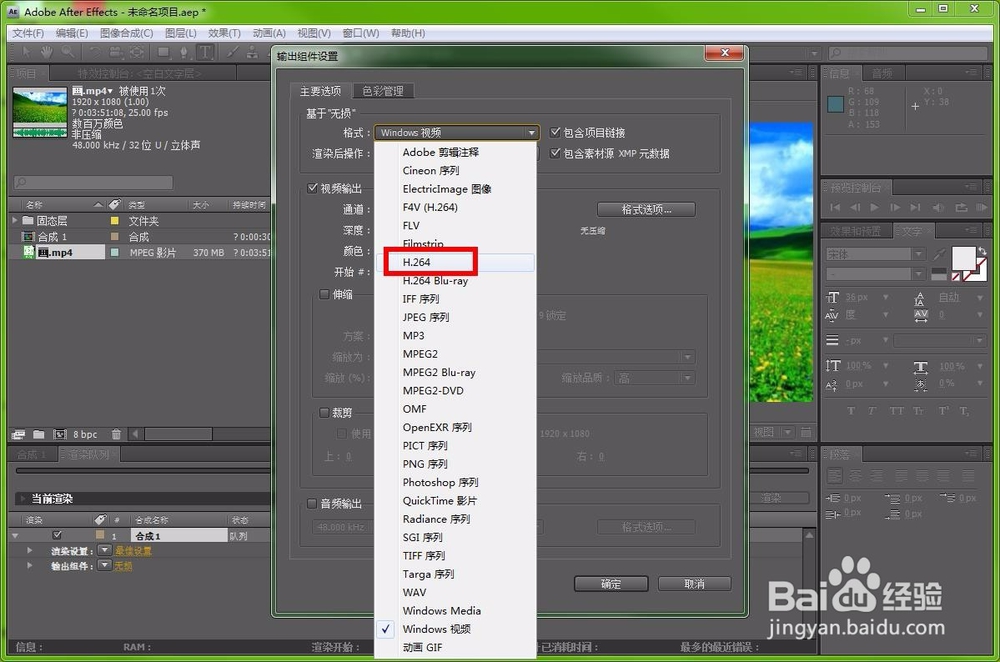
Task: Enable 伸缩 checkbox
Action: point(325,294)
